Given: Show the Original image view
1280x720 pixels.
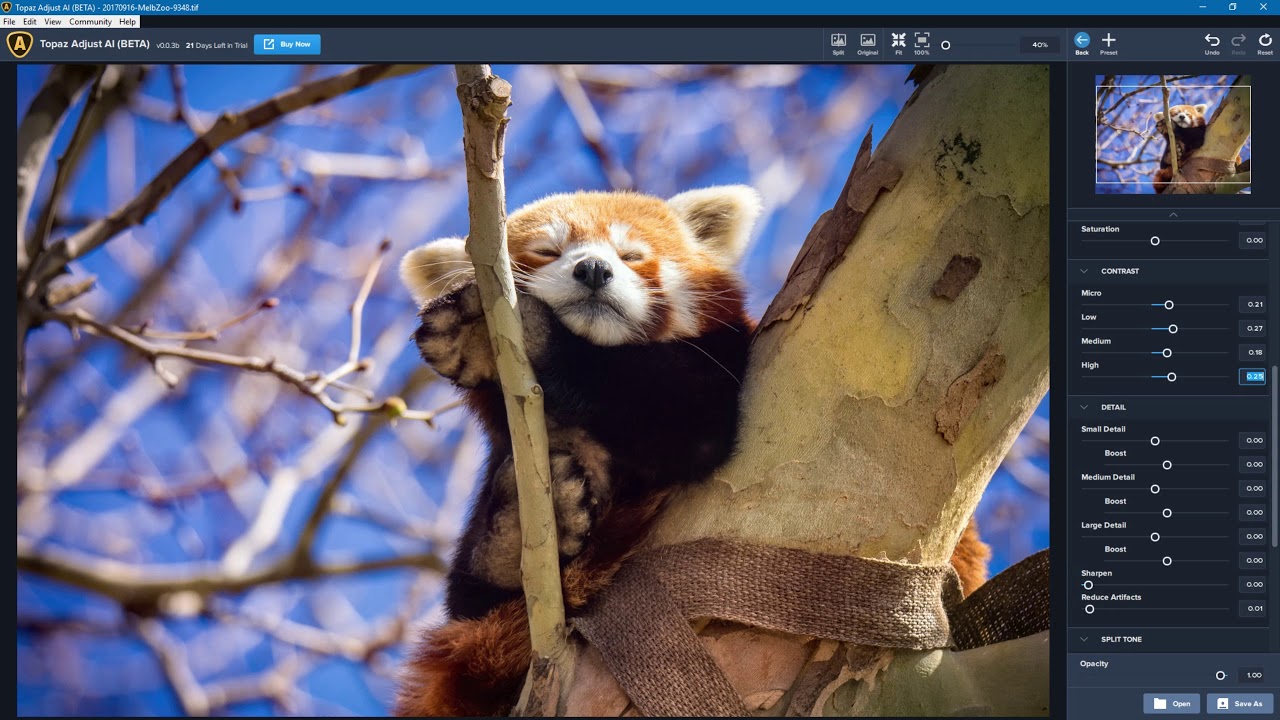Looking at the screenshot, I should tap(868, 43).
